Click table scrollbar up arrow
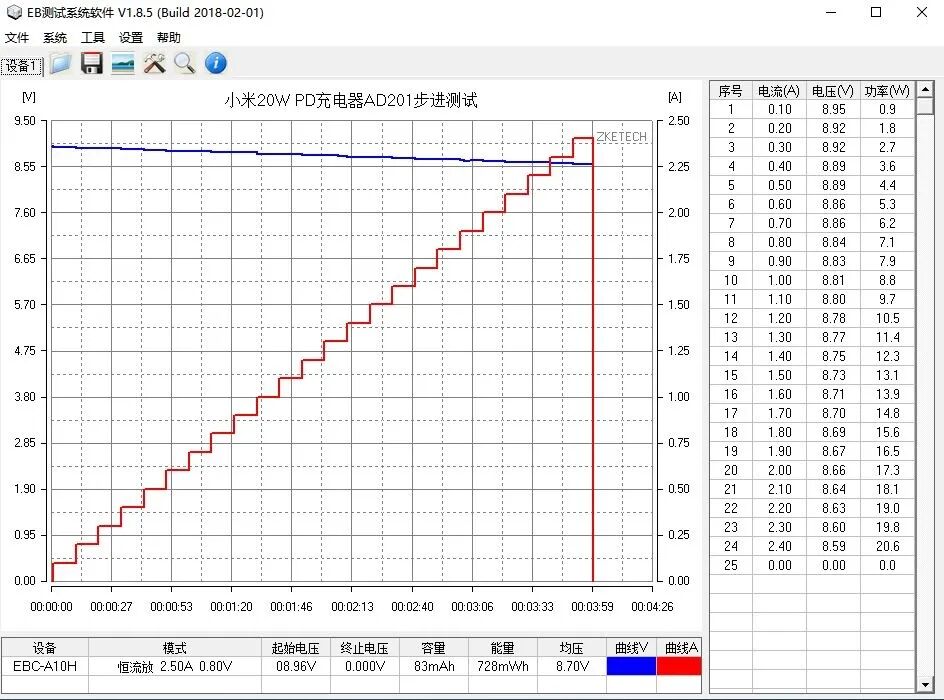 coord(925,90)
